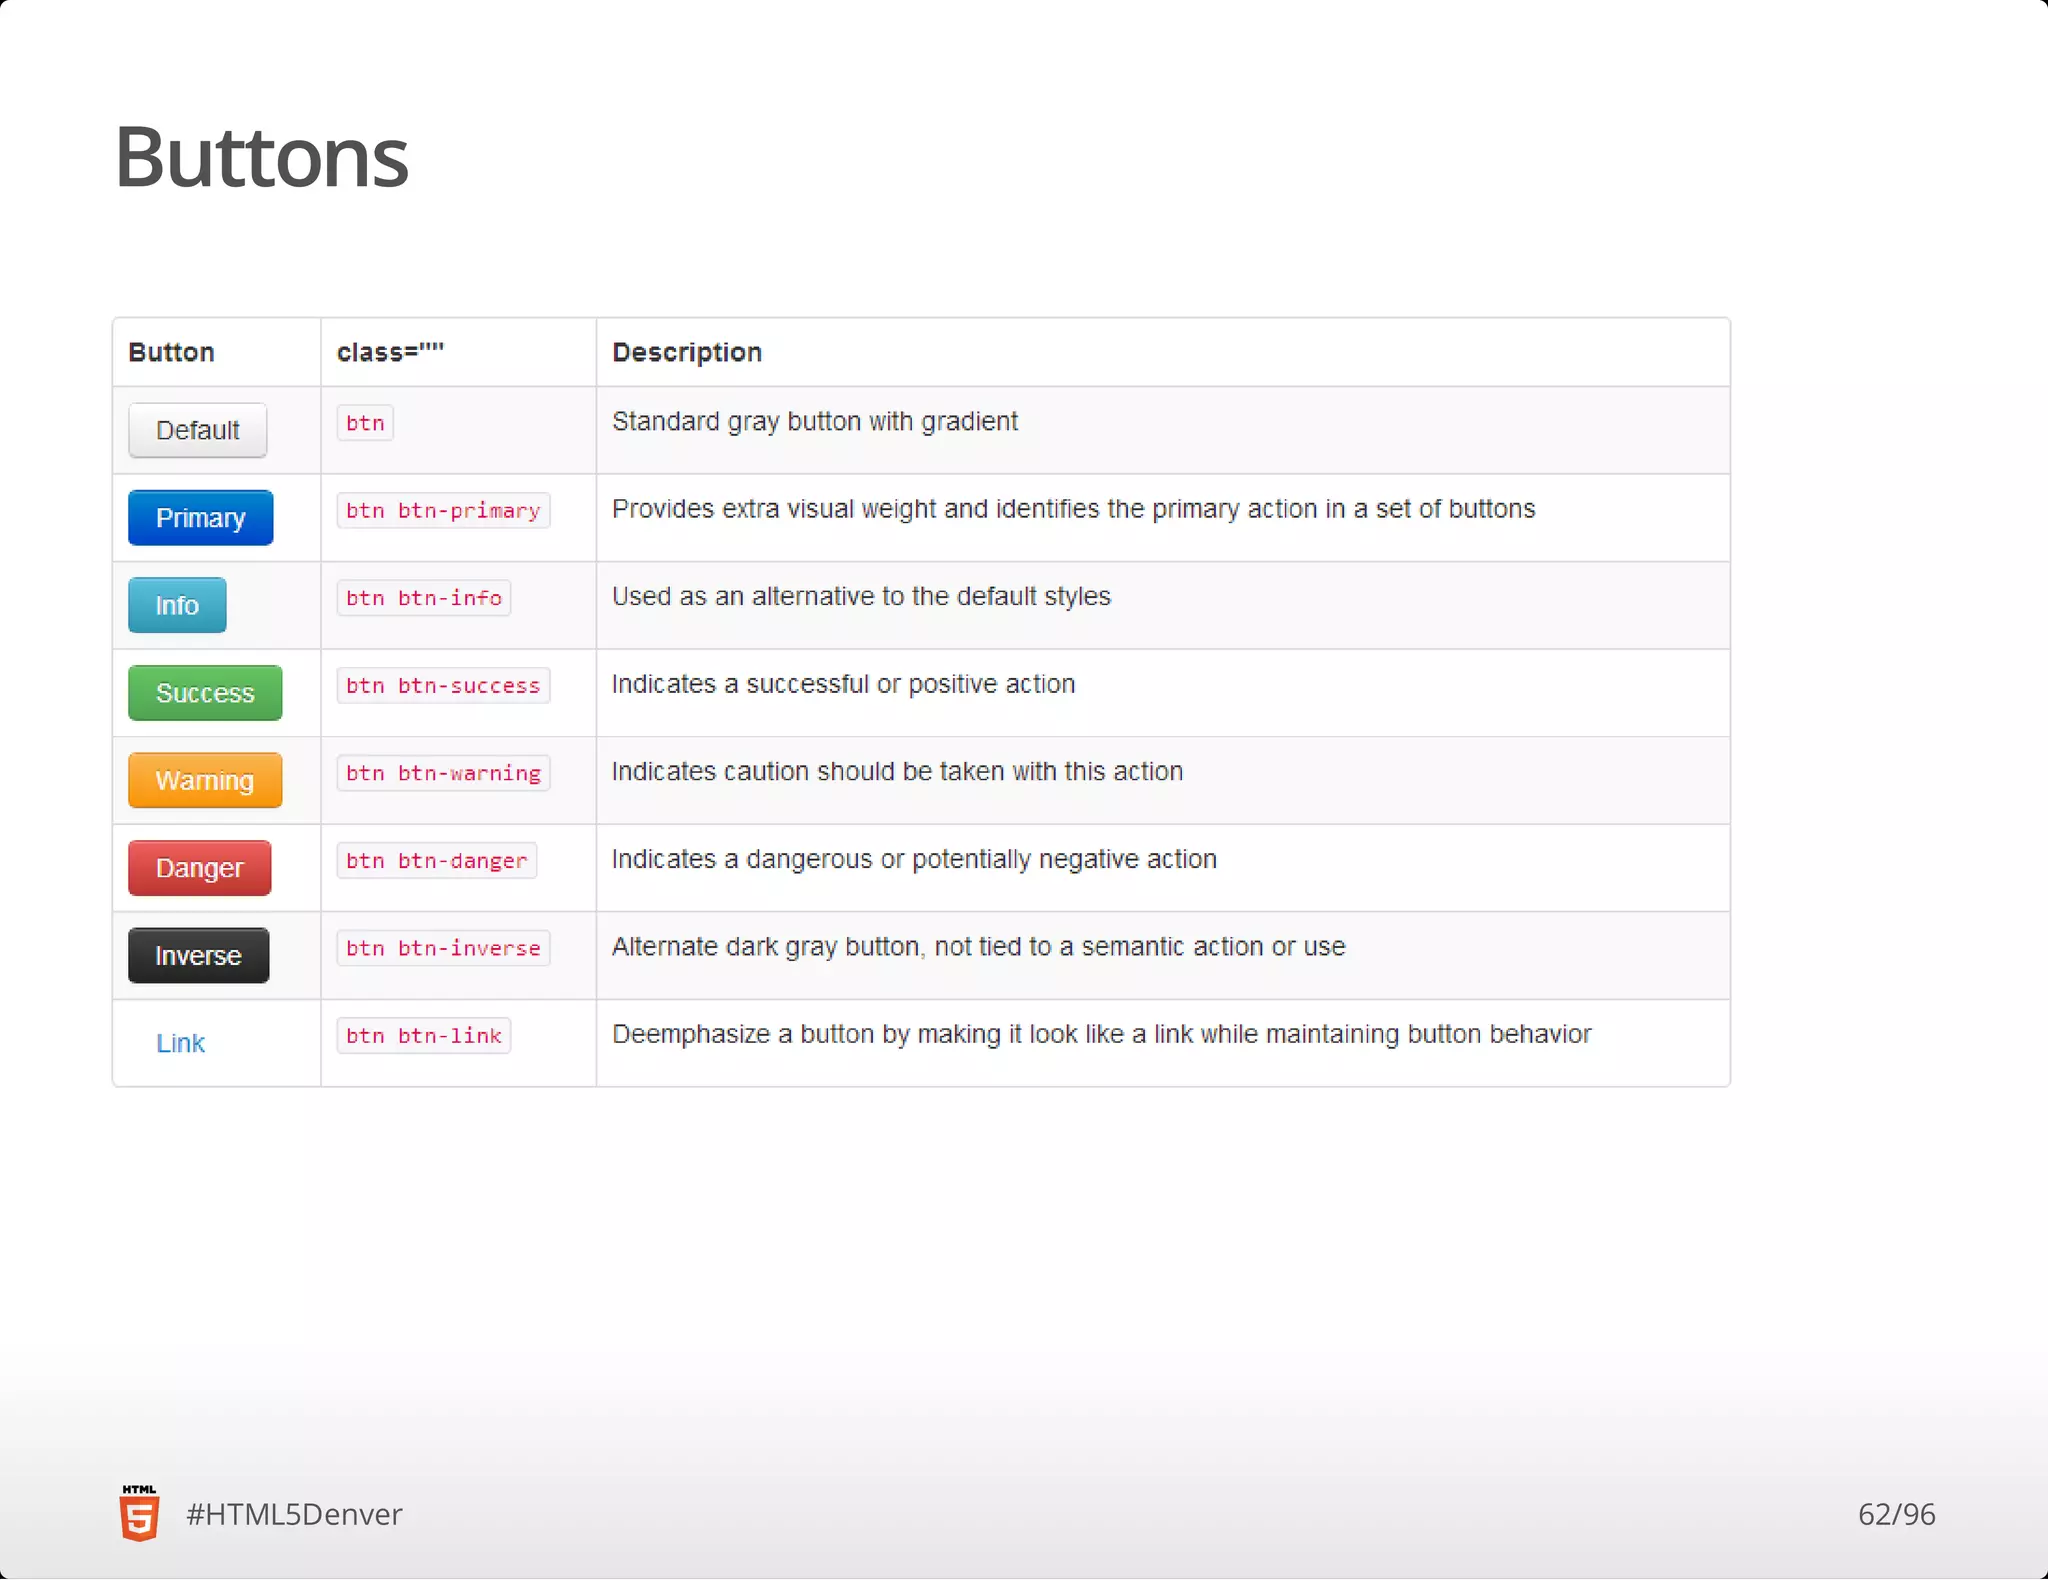Viewport: 2048px width, 1580px height.
Task: Click the dark Inverse button
Action: coord(199,955)
